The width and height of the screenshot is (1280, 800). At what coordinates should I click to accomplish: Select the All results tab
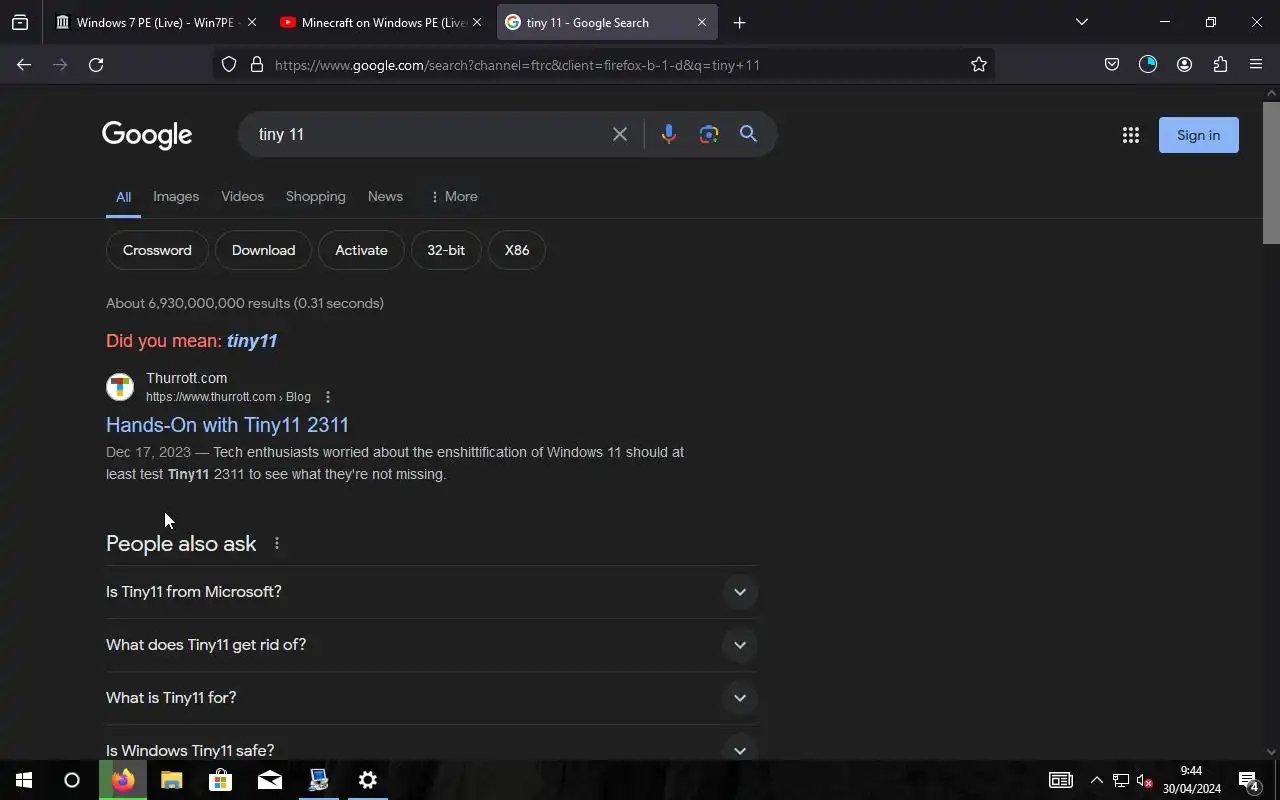point(123,197)
